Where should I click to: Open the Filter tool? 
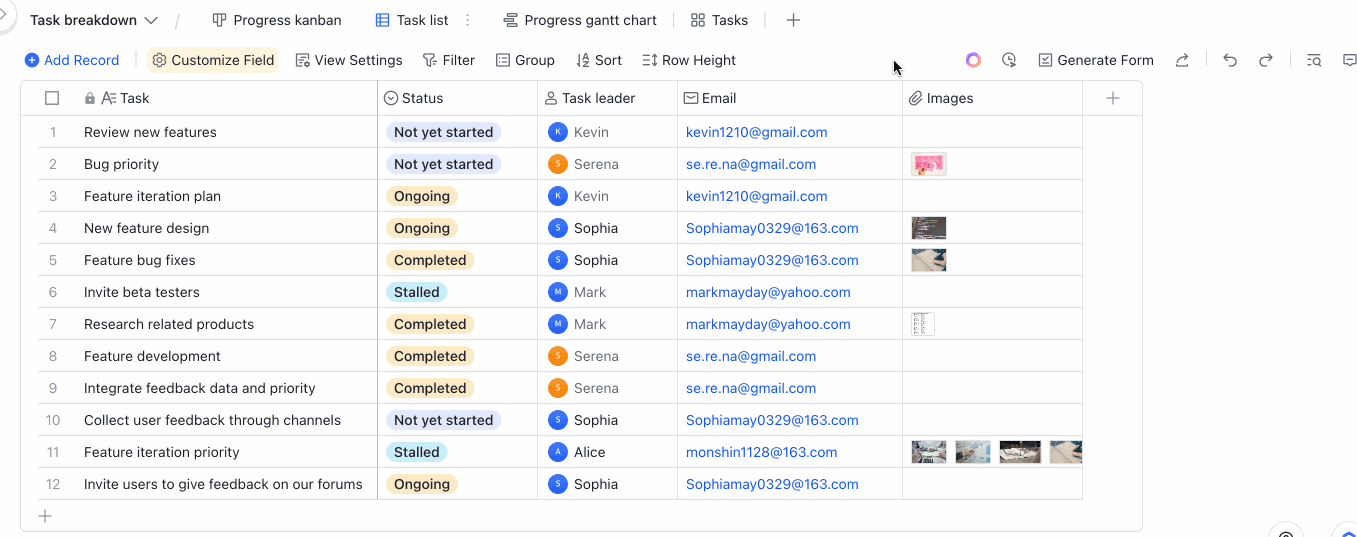click(x=449, y=60)
